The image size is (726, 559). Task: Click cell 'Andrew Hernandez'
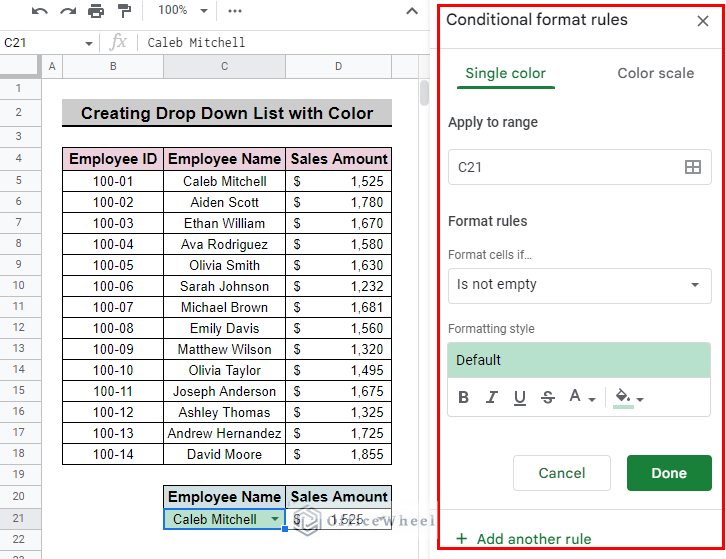click(x=225, y=433)
